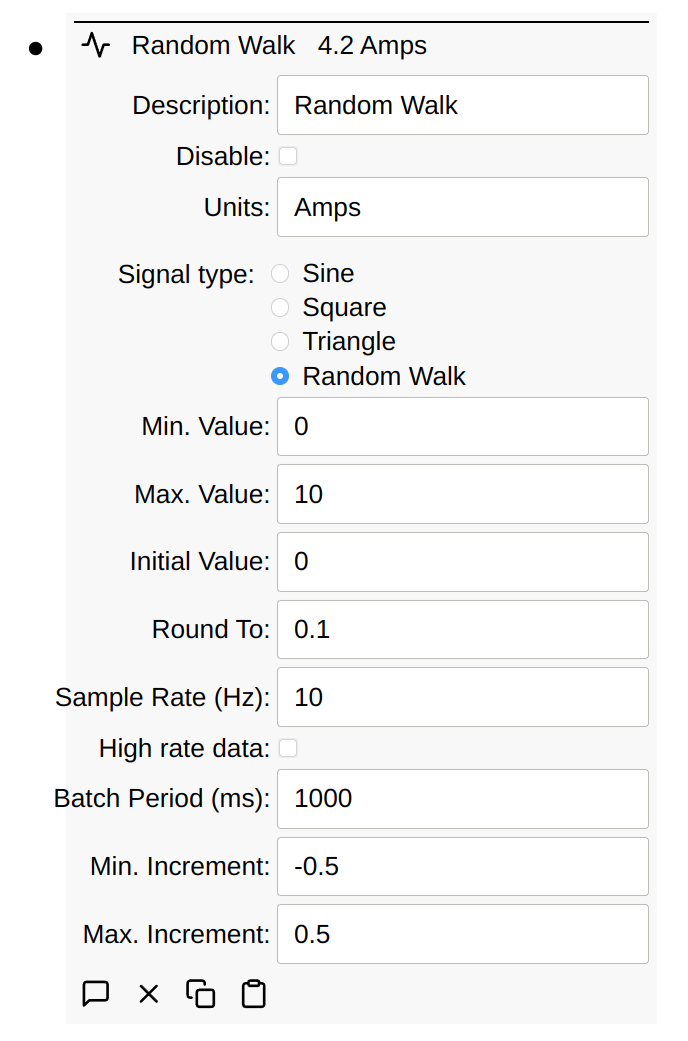Select the Sine signal type
Screen dimensions: 688x1041
281,274
